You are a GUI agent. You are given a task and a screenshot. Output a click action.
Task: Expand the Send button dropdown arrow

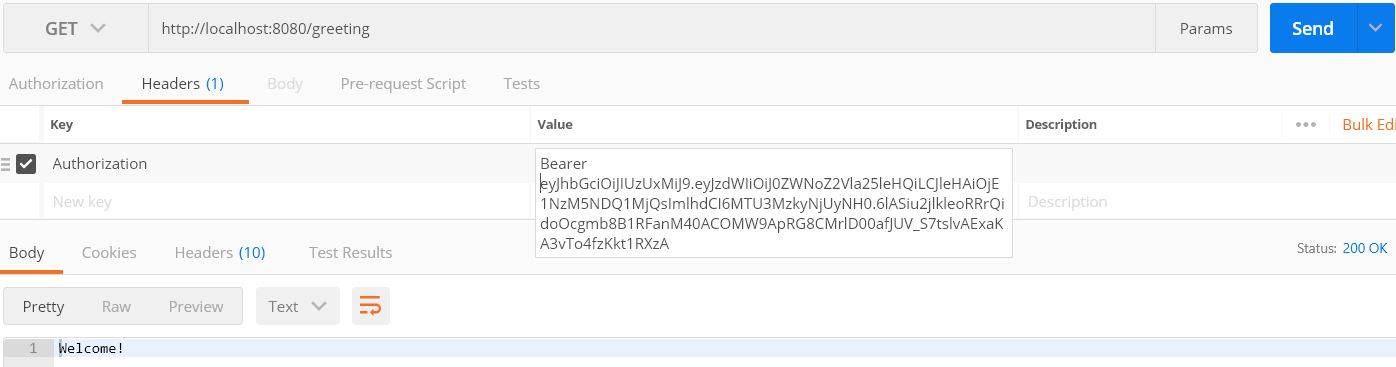point(1376,29)
